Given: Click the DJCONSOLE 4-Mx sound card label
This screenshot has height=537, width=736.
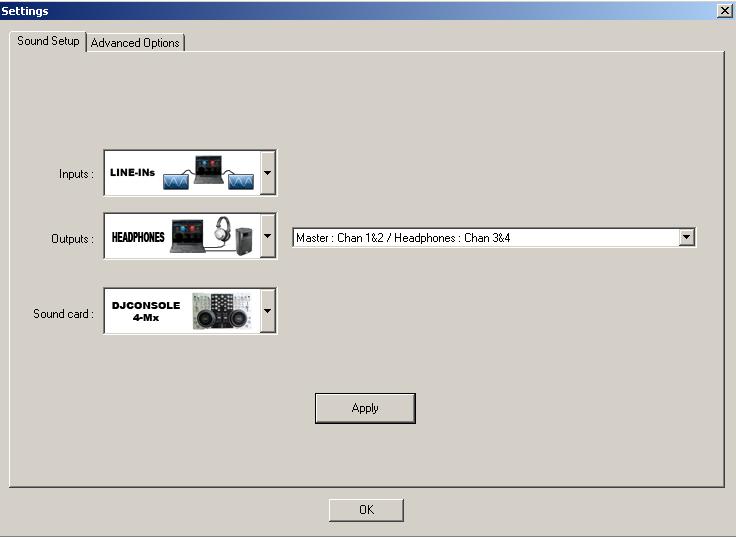Looking at the screenshot, I should (145, 311).
